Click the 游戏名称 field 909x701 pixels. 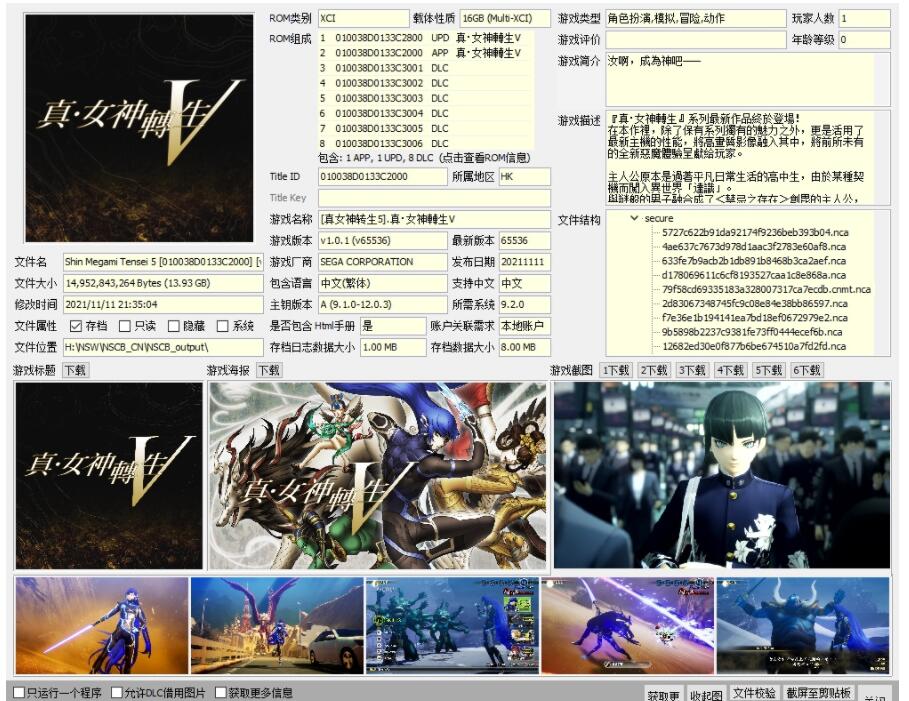pos(434,219)
